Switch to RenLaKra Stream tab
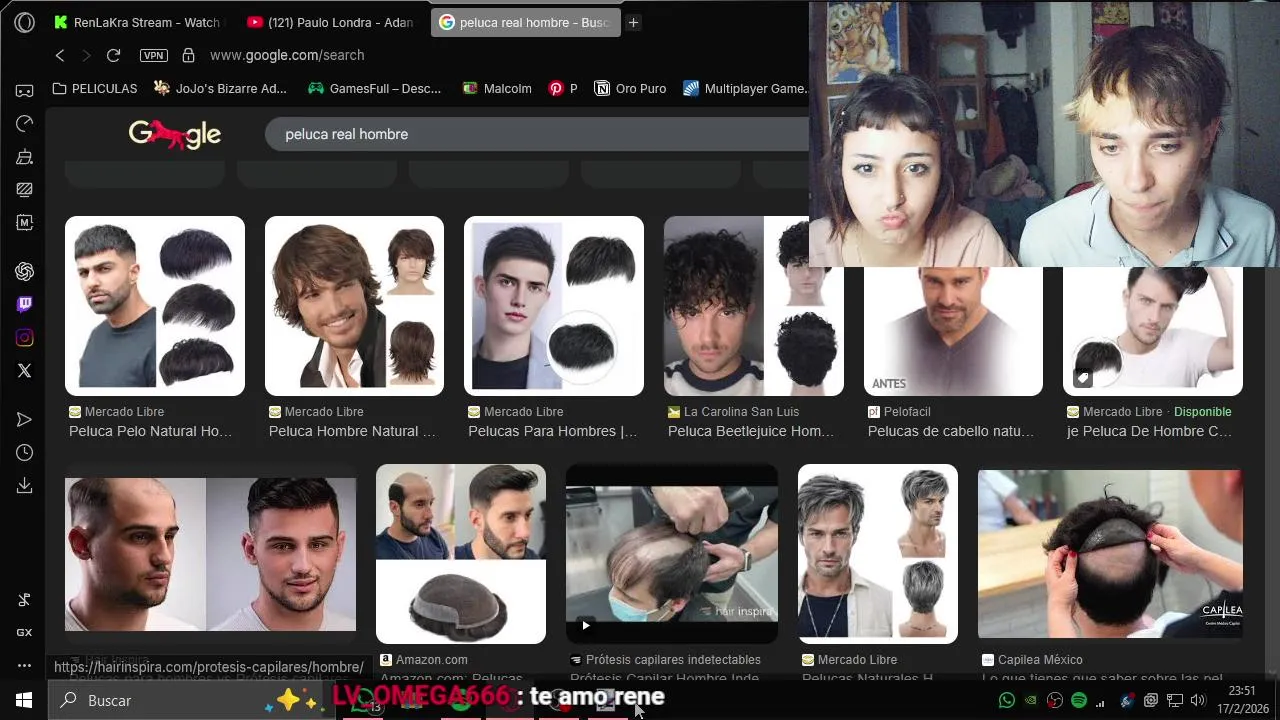1280x720 pixels. (137, 22)
